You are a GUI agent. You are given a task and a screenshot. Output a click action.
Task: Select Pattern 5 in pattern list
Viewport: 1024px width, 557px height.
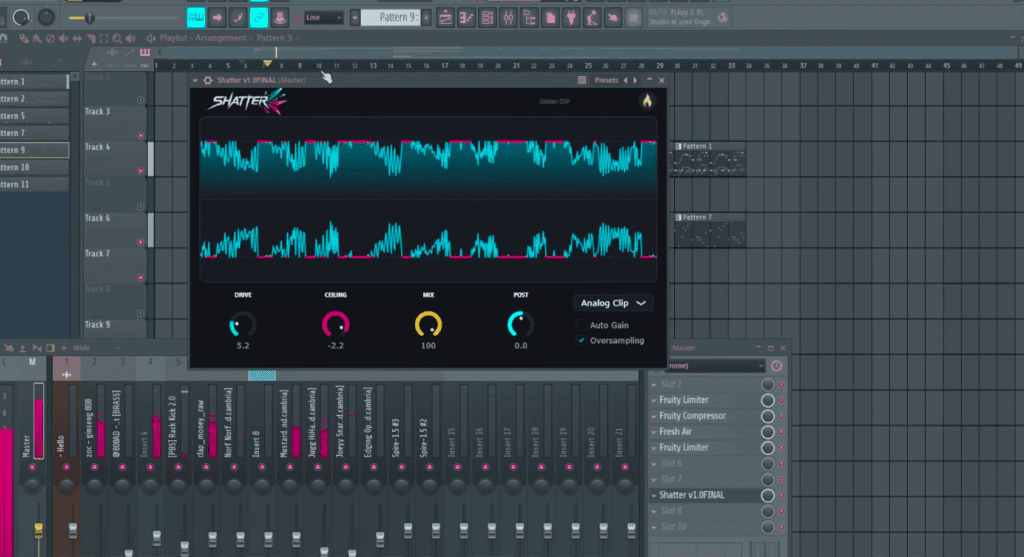tap(34, 116)
